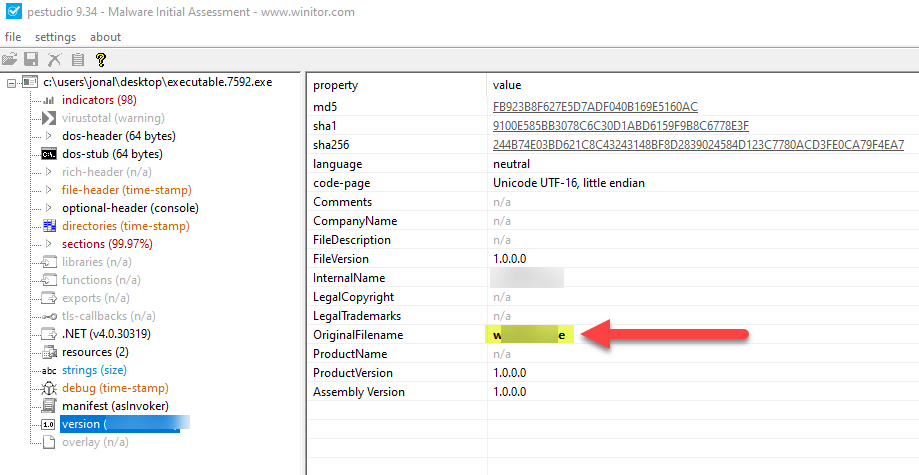Screen dimensions: 919x475
Task: Click the sha256 hash link
Action: click(698, 145)
